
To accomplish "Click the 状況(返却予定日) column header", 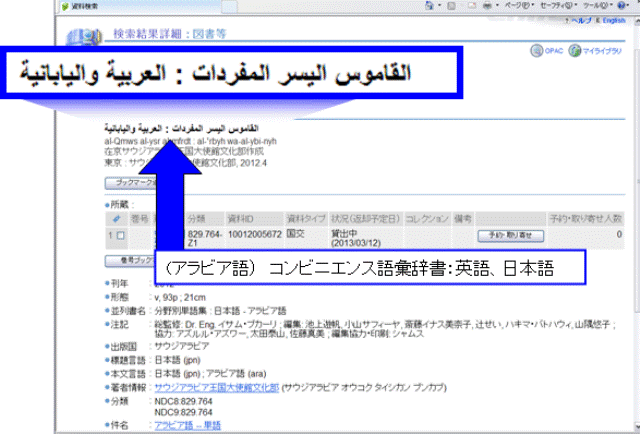I will (x=366, y=219).
